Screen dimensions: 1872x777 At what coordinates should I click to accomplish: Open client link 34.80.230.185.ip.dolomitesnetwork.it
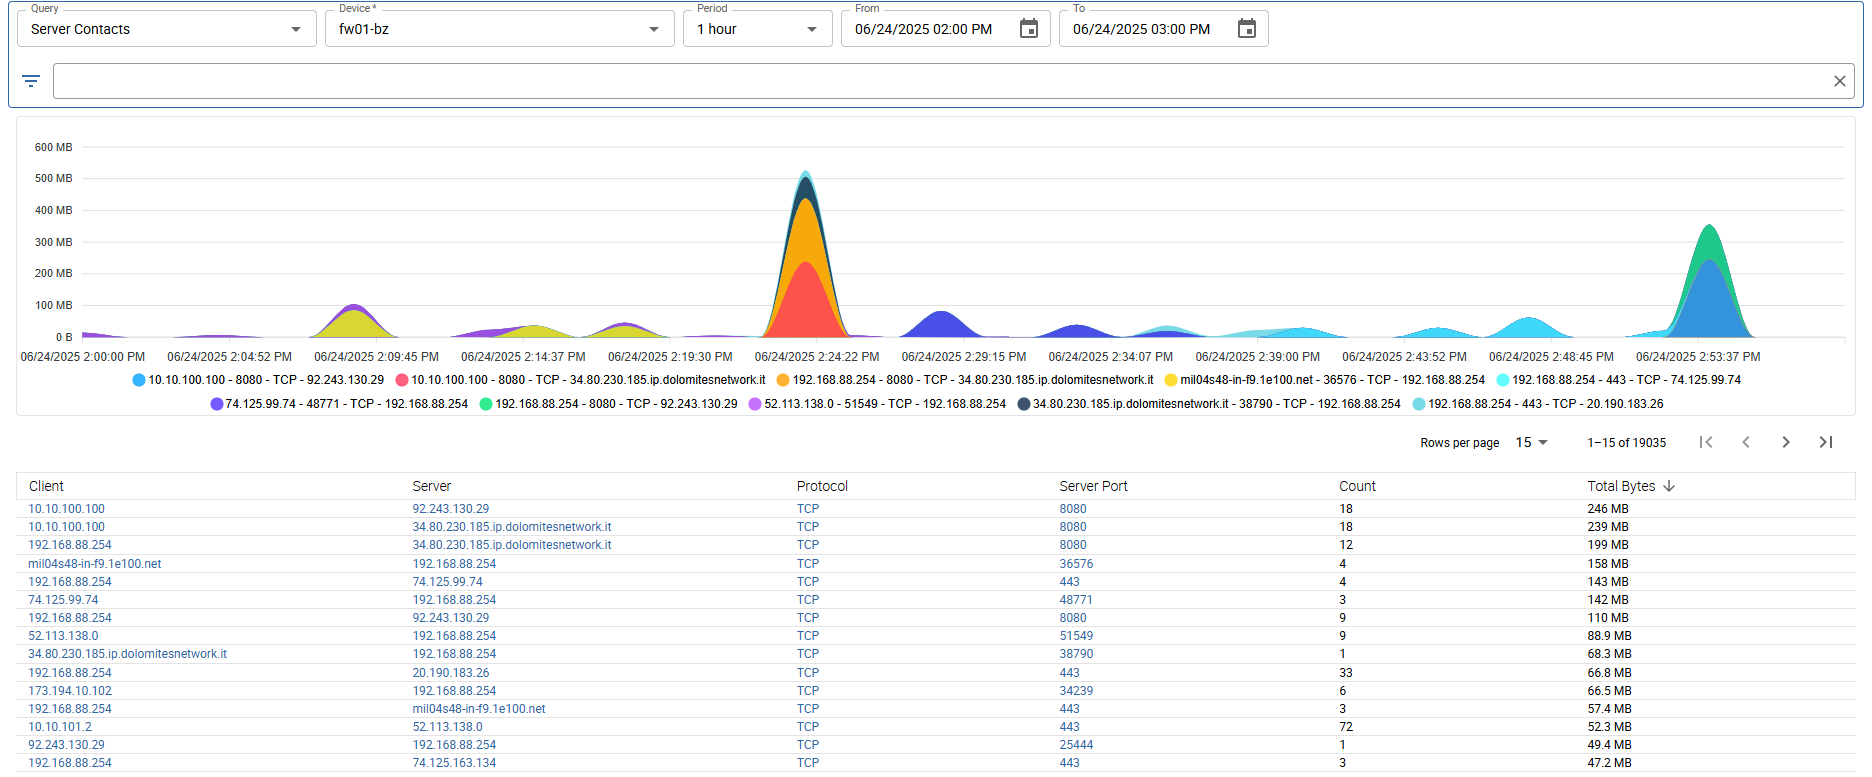(x=127, y=654)
